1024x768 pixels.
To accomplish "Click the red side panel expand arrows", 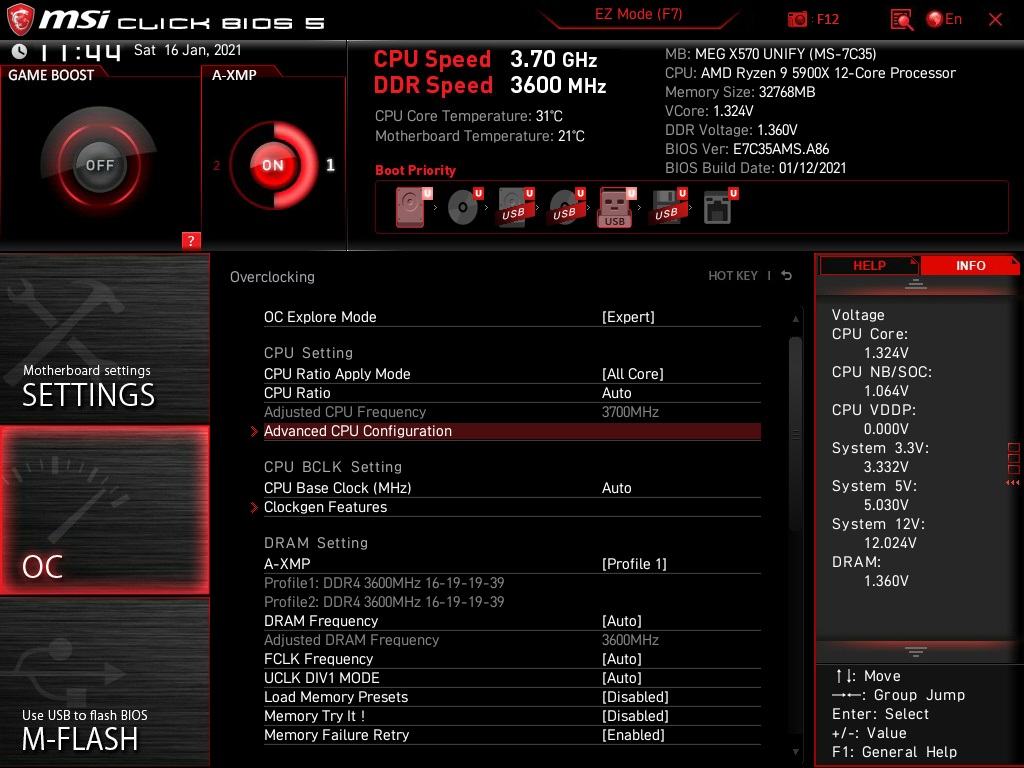I will [x=1013, y=483].
